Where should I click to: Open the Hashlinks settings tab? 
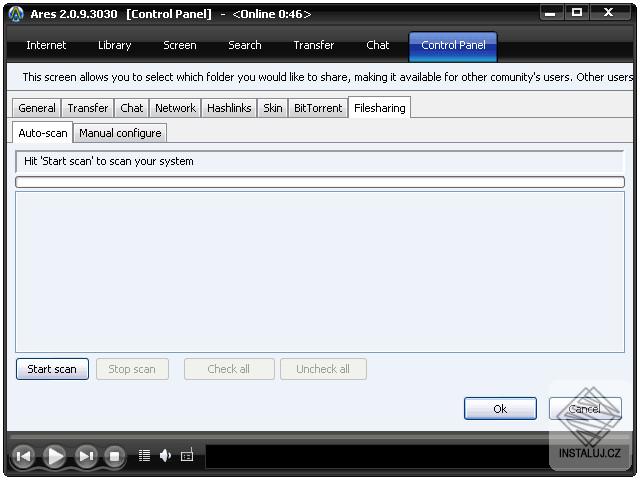229,108
